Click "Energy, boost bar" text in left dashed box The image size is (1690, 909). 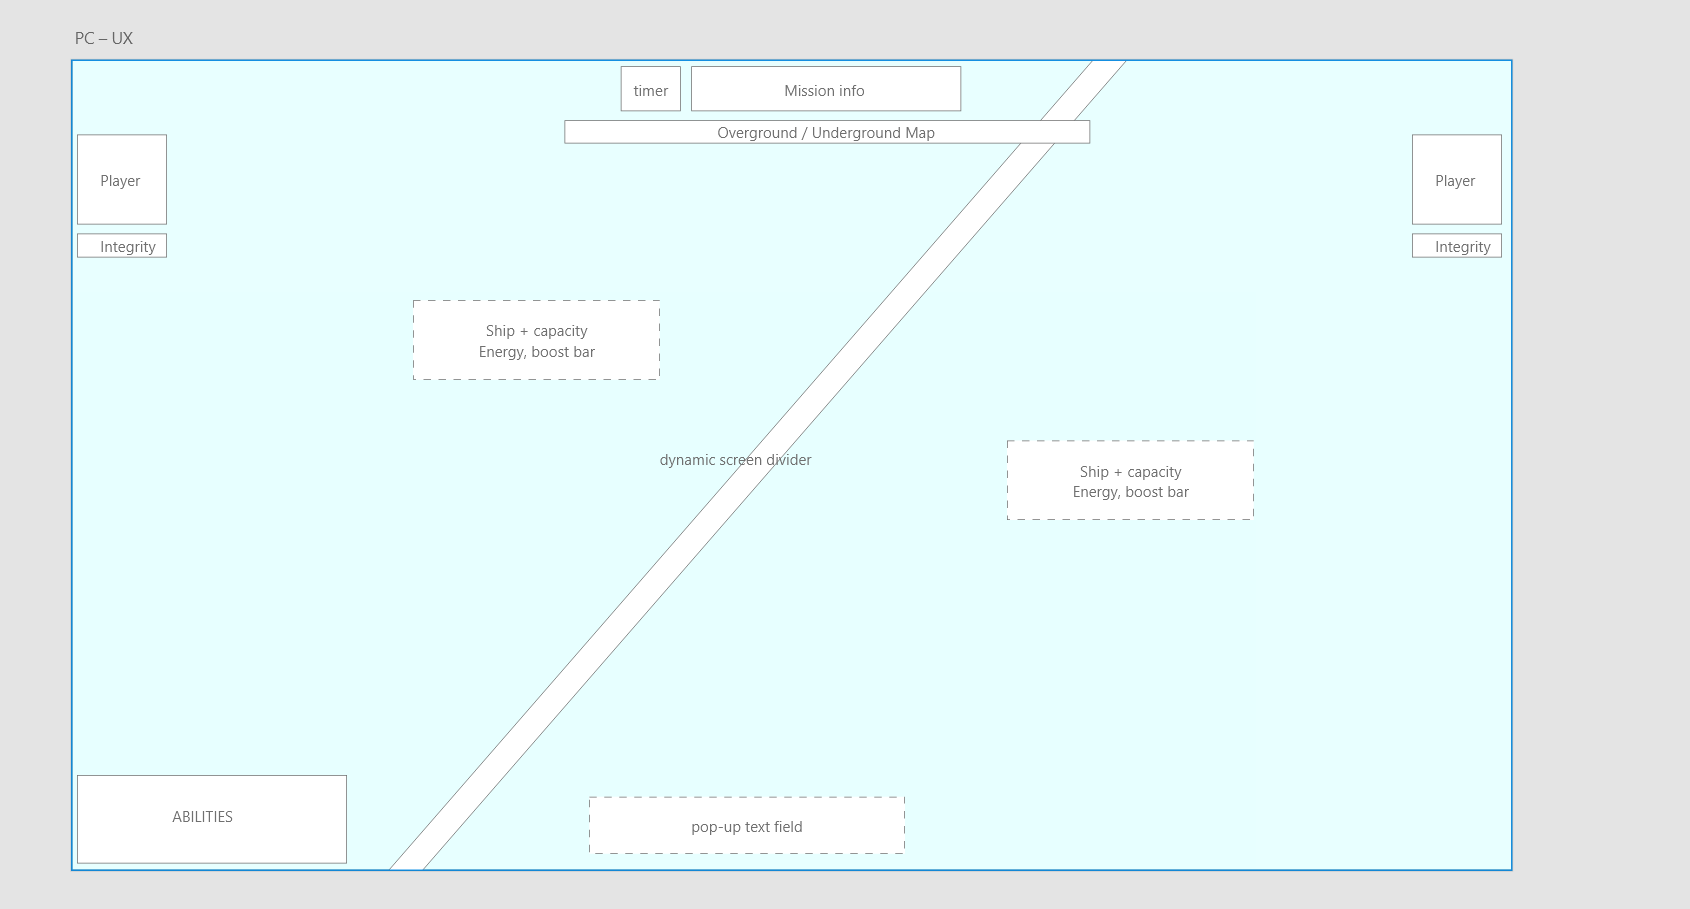tap(536, 352)
